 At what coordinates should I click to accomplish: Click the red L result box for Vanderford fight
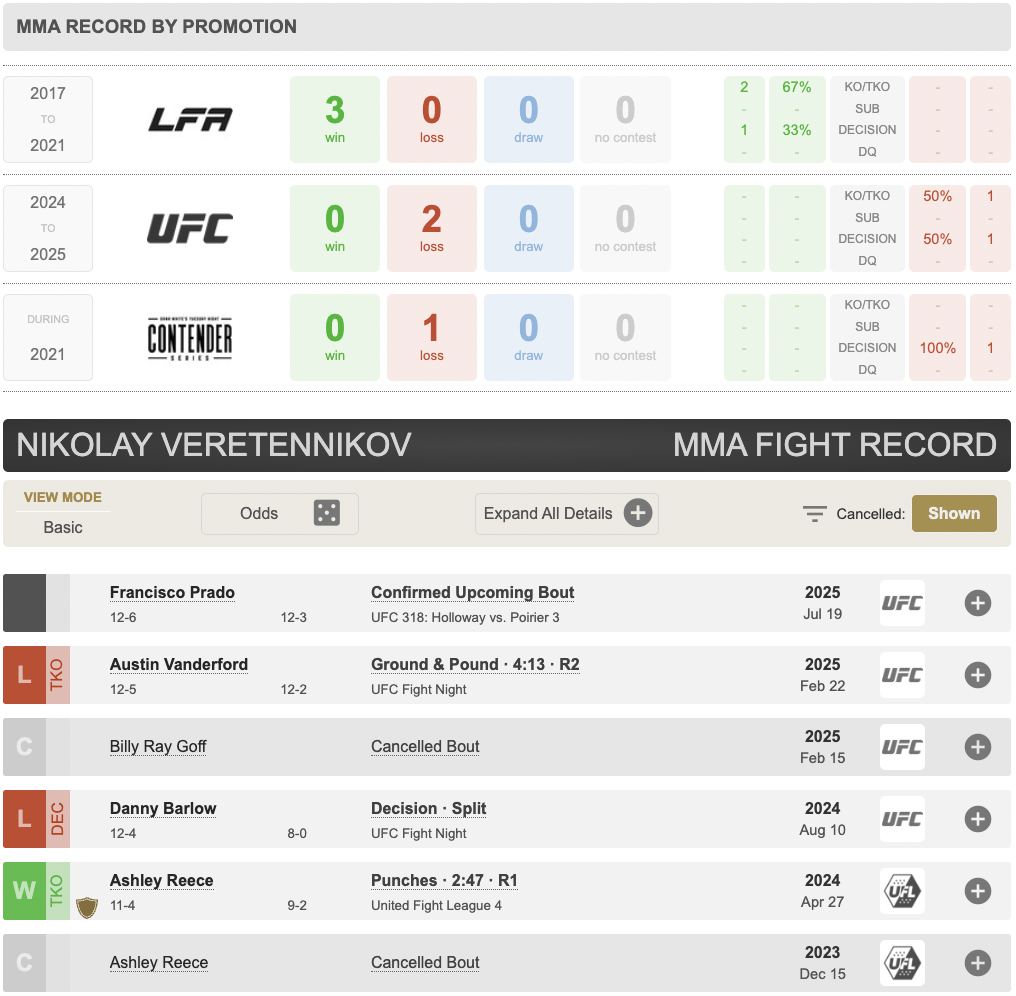(24, 675)
